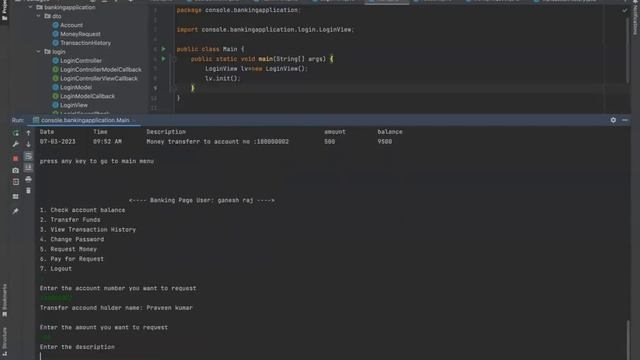Open run configuration wrench icon
The image size is (640, 360).
click(16, 144)
